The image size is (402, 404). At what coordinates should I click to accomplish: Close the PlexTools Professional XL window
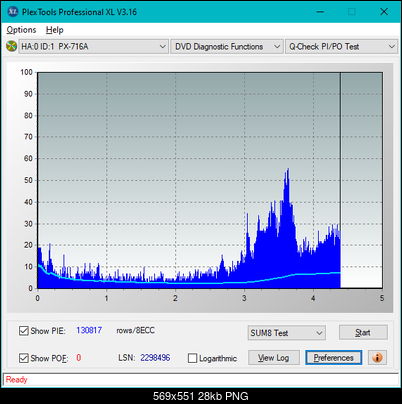pyautogui.click(x=384, y=12)
